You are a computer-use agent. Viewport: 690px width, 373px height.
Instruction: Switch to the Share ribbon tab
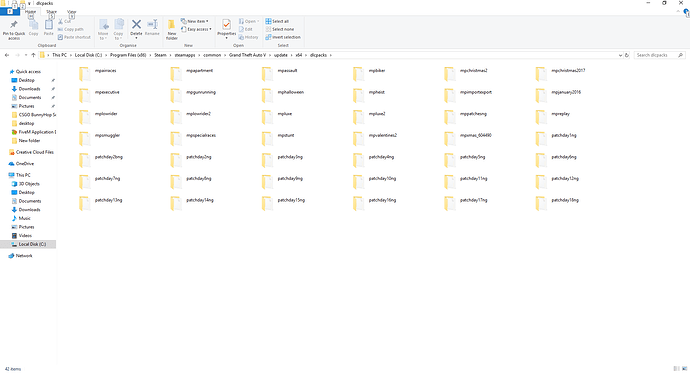coord(51,12)
